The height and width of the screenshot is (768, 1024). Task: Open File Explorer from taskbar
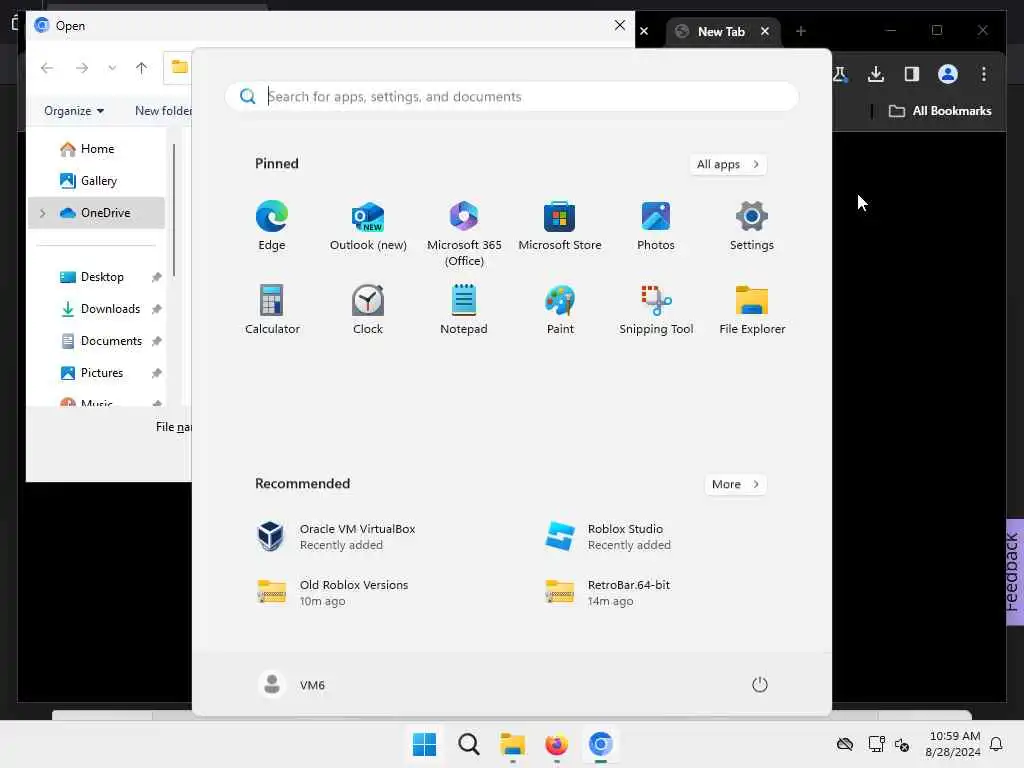[513, 744]
